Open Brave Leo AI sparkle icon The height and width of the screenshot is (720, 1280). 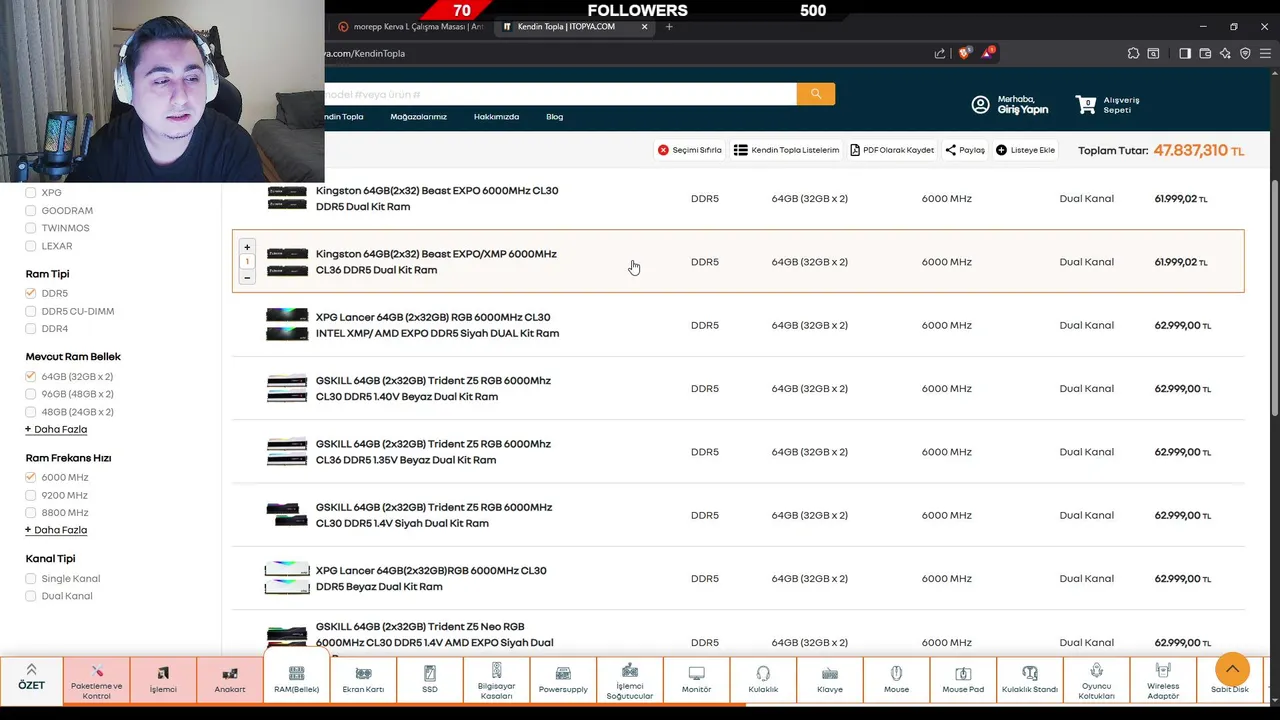(1225, 53)
